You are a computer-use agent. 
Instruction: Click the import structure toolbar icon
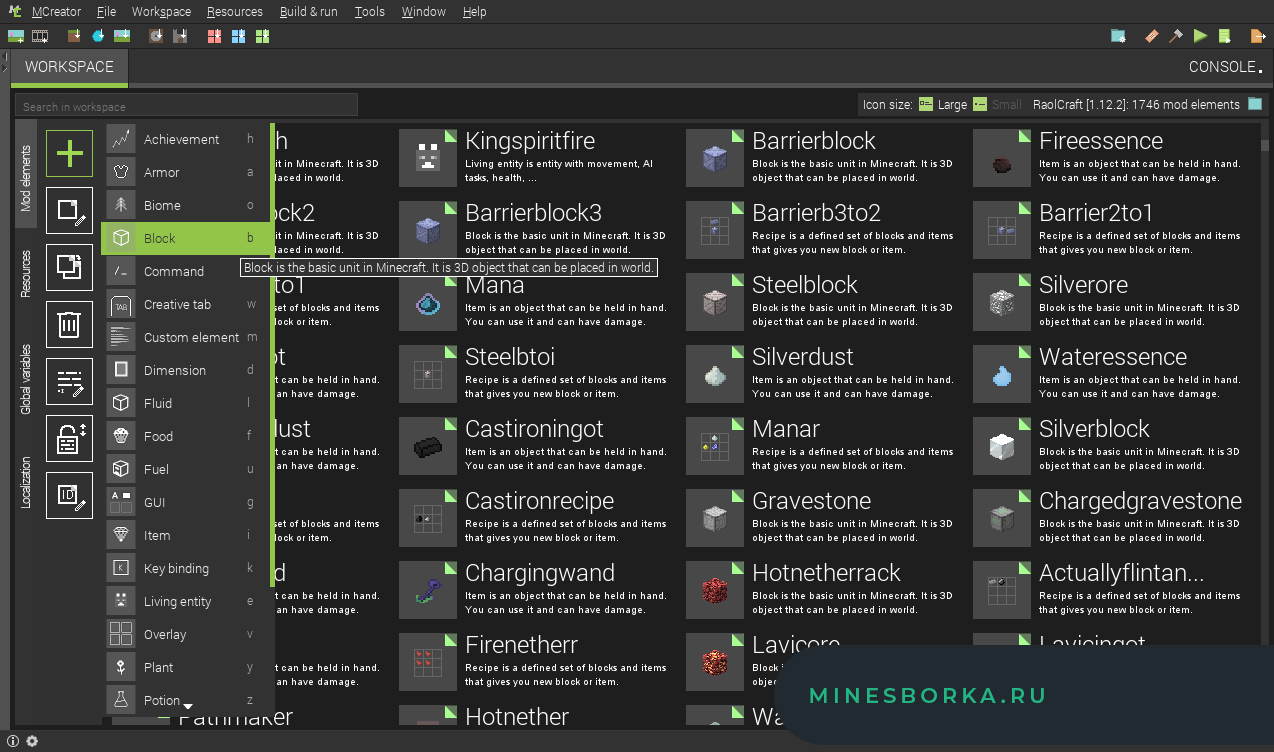(x=180, y=36)
